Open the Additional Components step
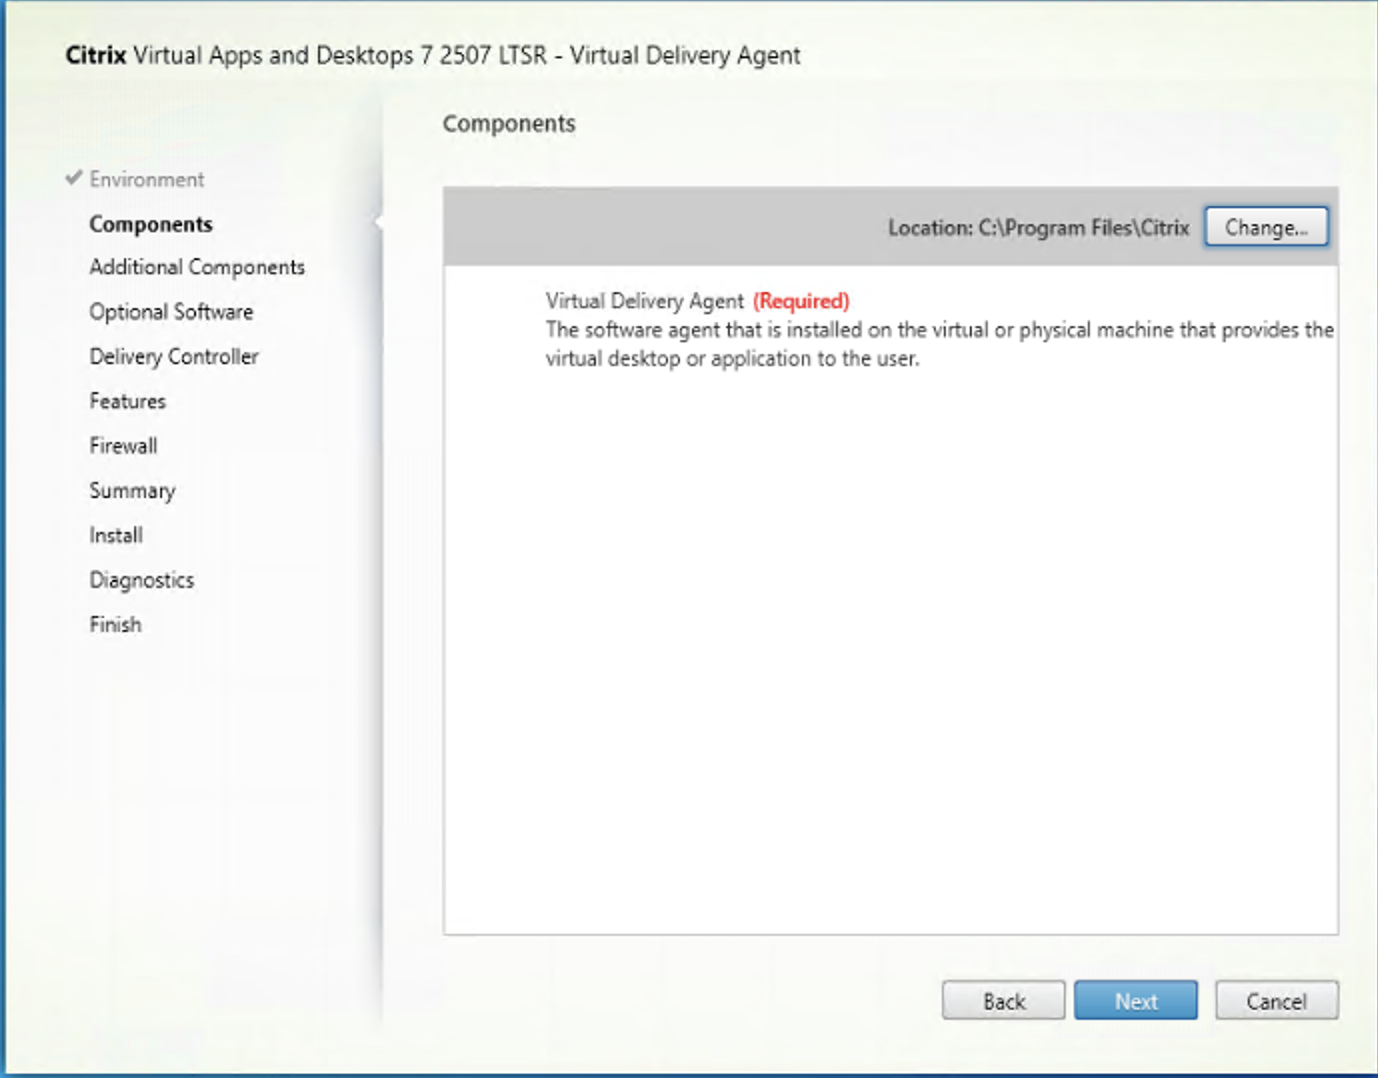1378x1078 pixels. (196, 267)
